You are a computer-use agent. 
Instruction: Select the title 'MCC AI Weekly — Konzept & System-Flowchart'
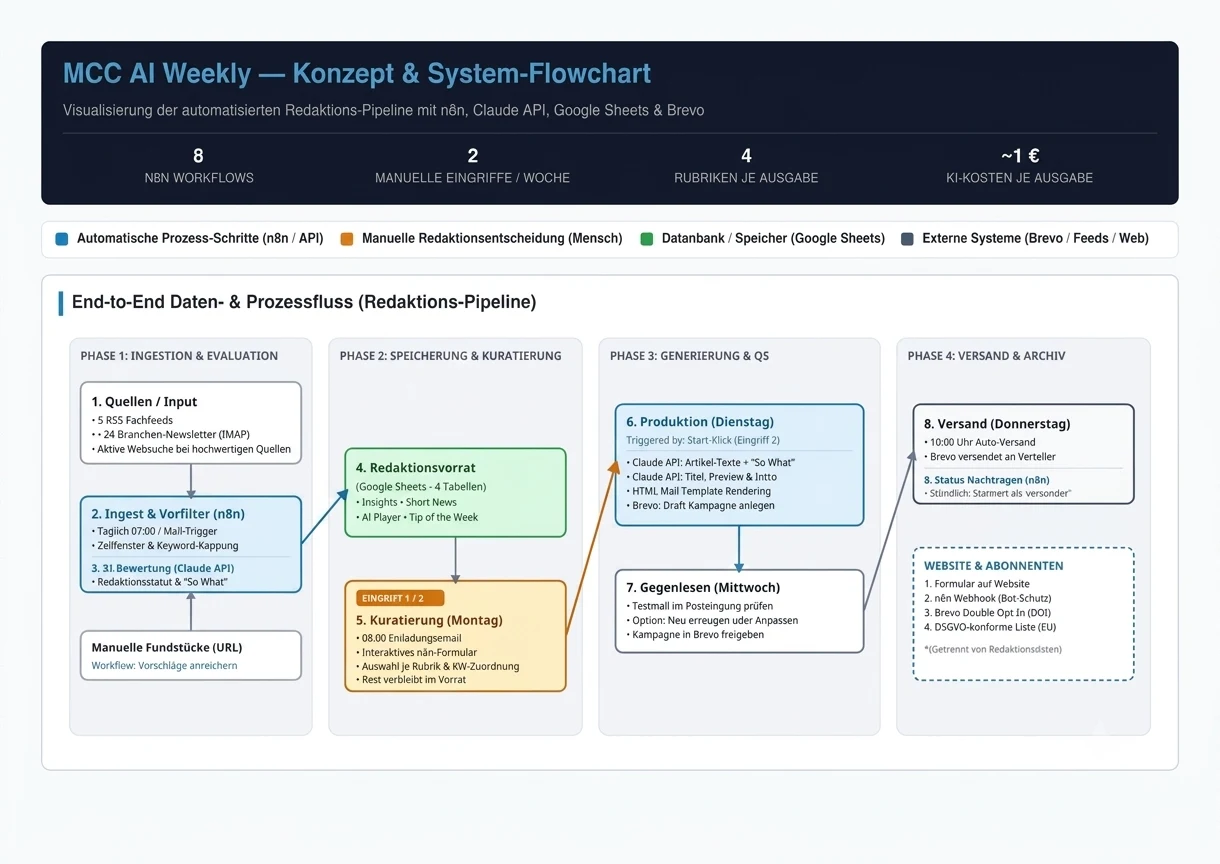[x=357, y=73]
